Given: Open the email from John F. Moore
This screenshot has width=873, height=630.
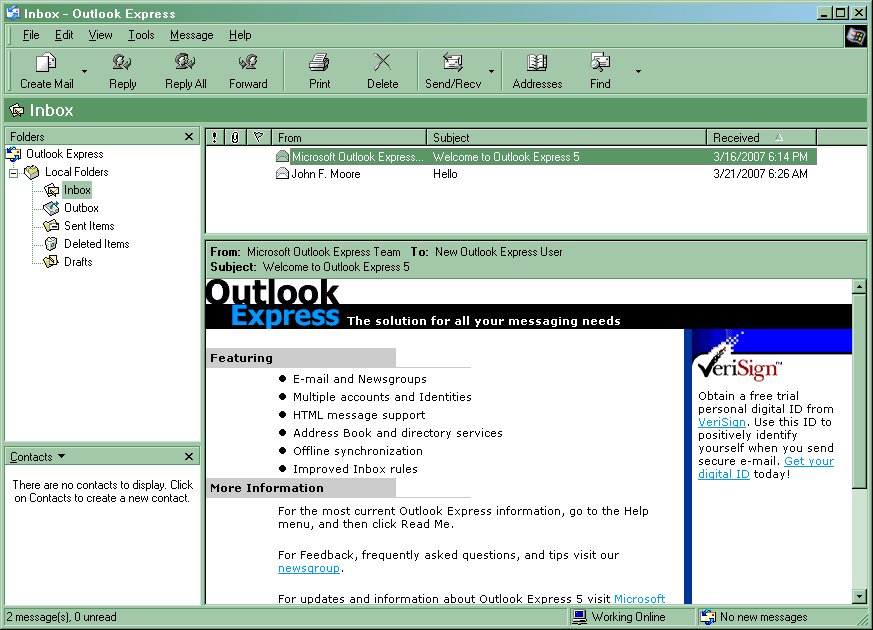Looking at the screenshot, I should tap(325, 174).
